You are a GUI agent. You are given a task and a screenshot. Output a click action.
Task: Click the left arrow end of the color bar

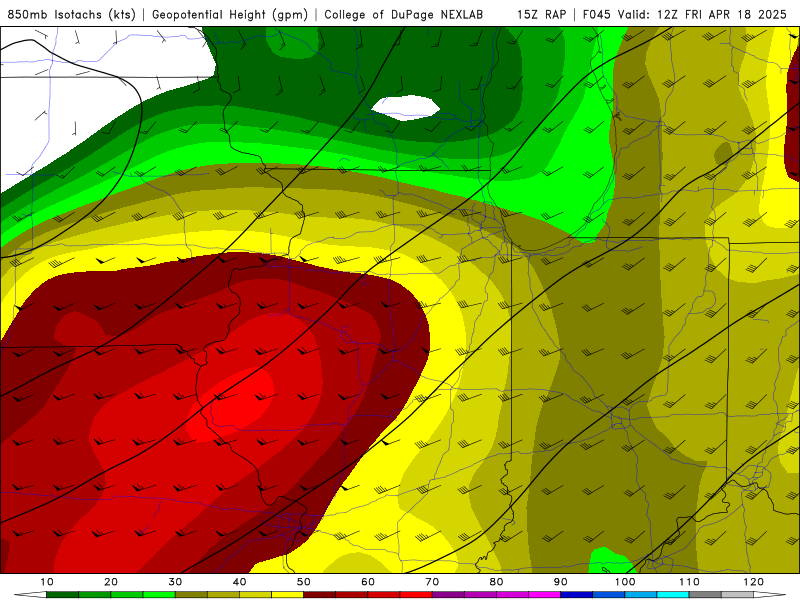pos(30,595)
